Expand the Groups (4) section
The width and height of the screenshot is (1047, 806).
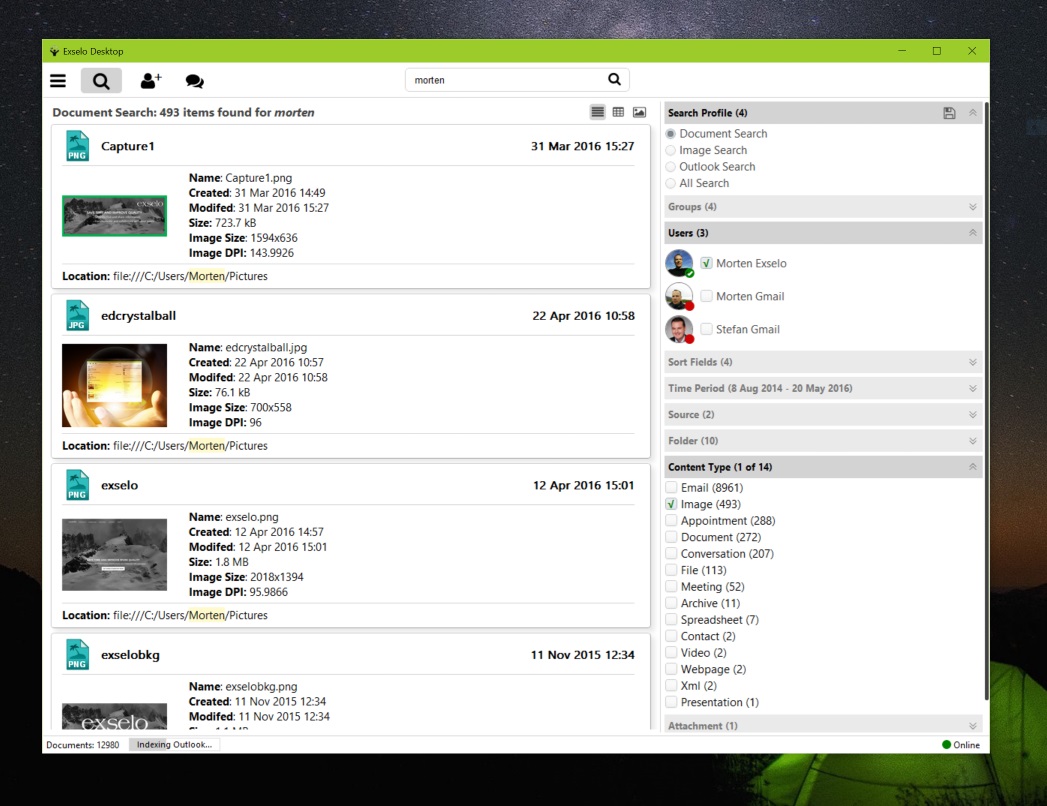[x=972, y=207]
